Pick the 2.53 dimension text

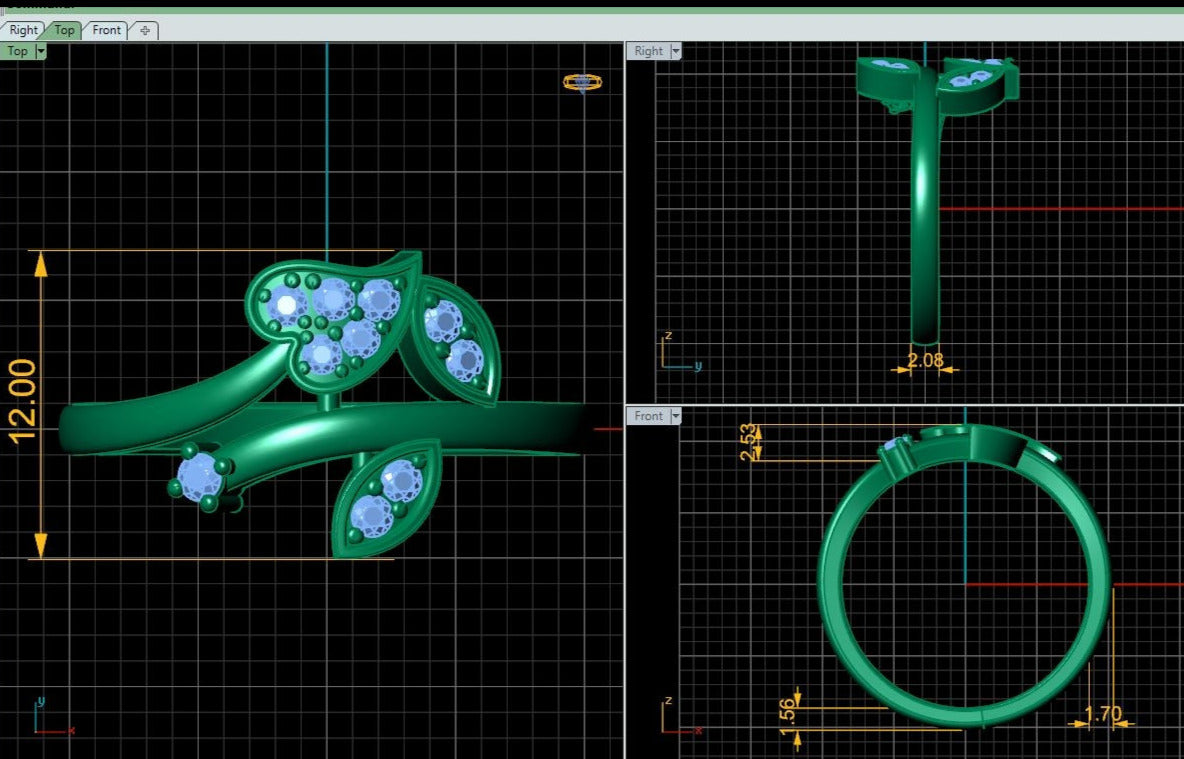pyautogui.click(x=746, y=444)
